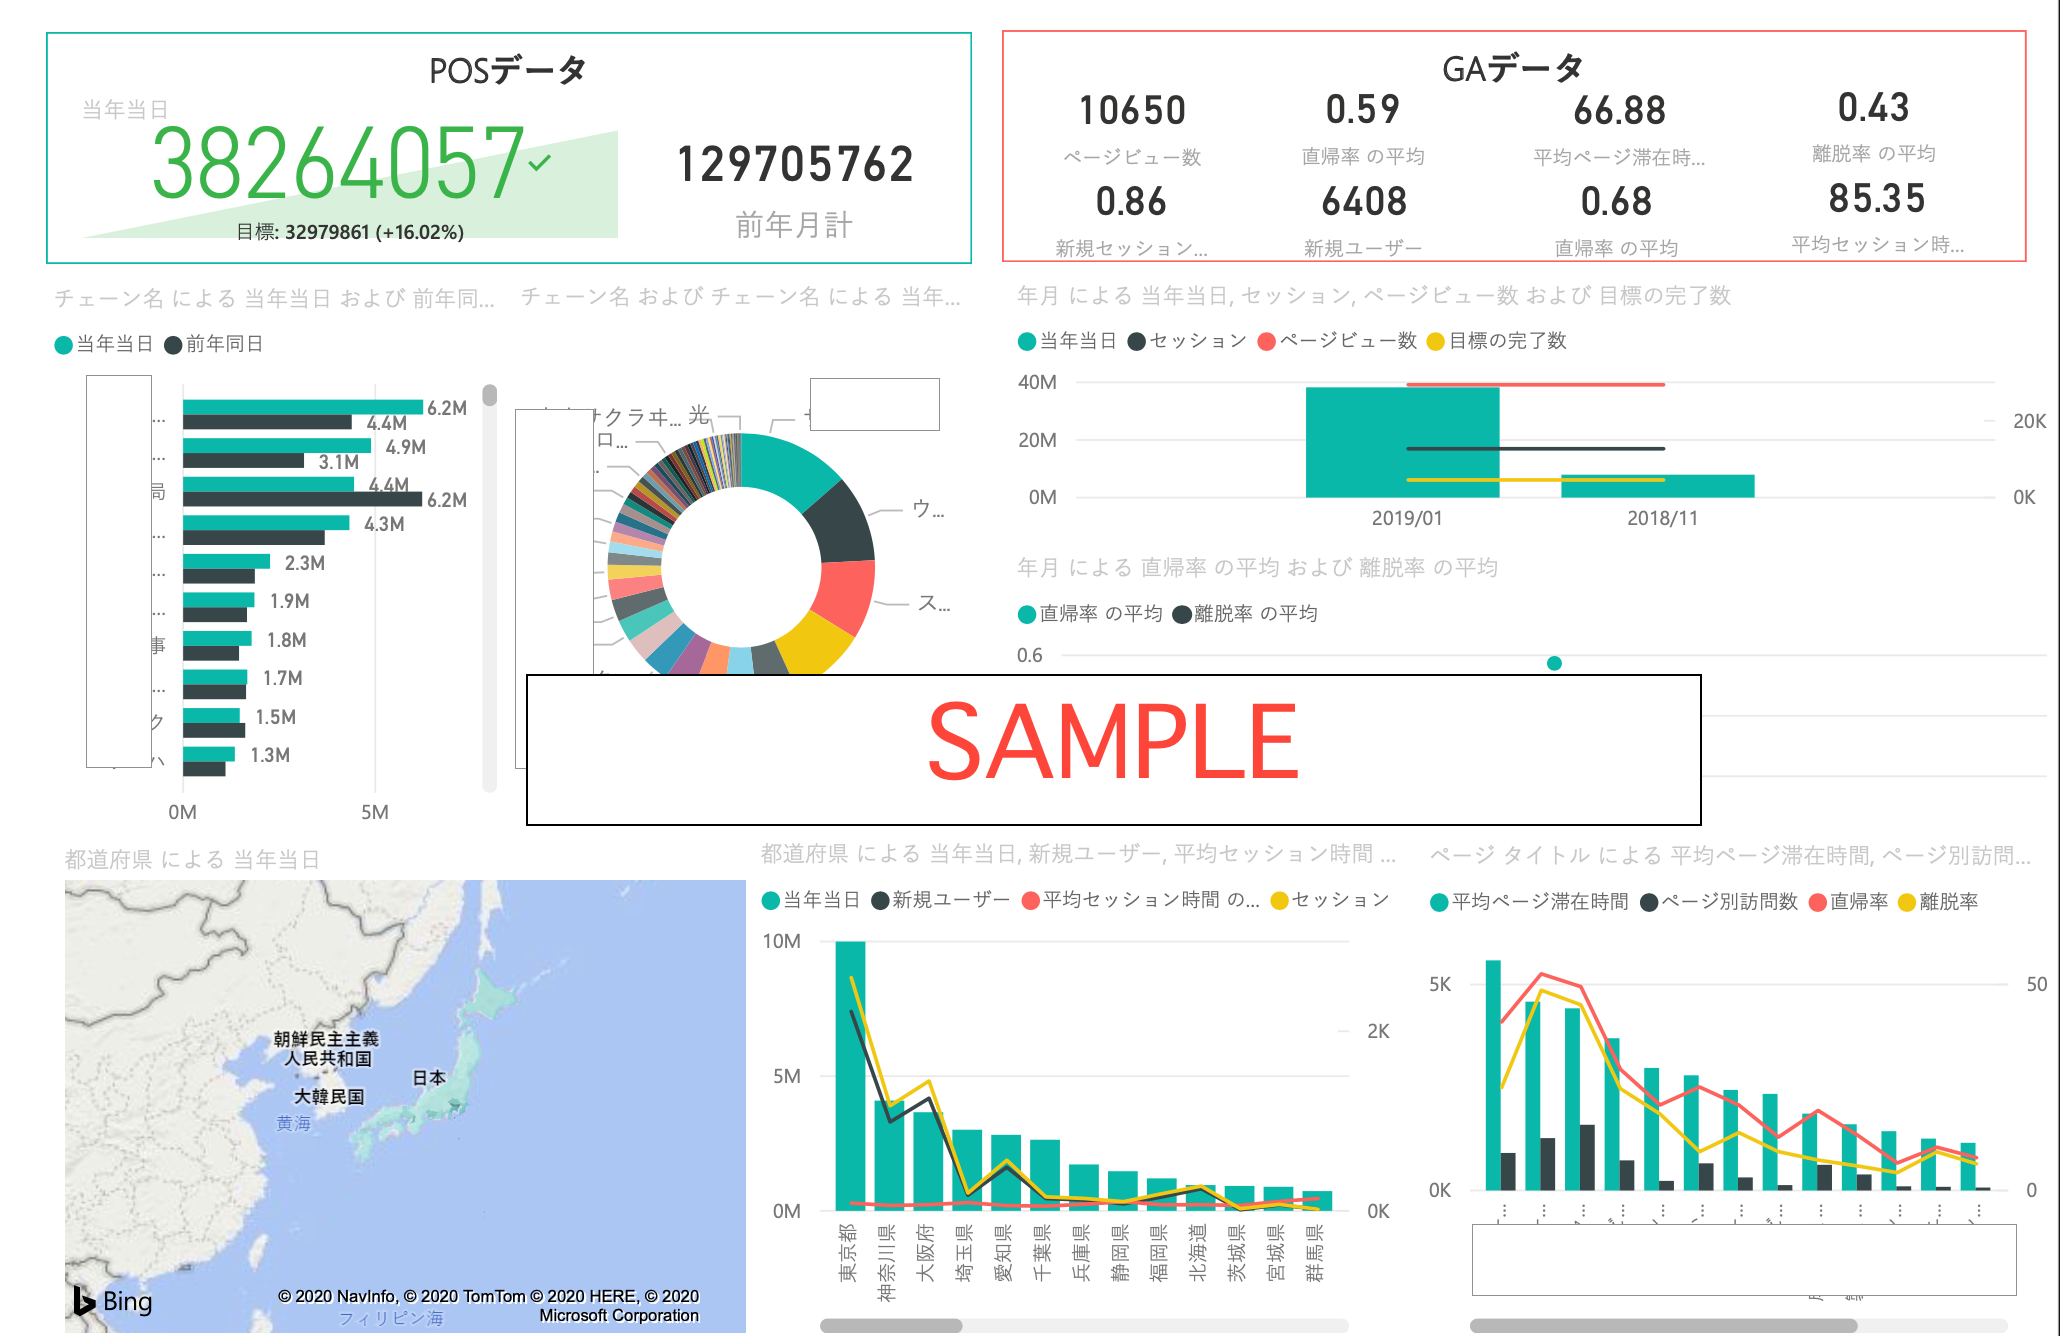
Task: Click the dark 前年同日 legend marker
Action: [173, 345]
